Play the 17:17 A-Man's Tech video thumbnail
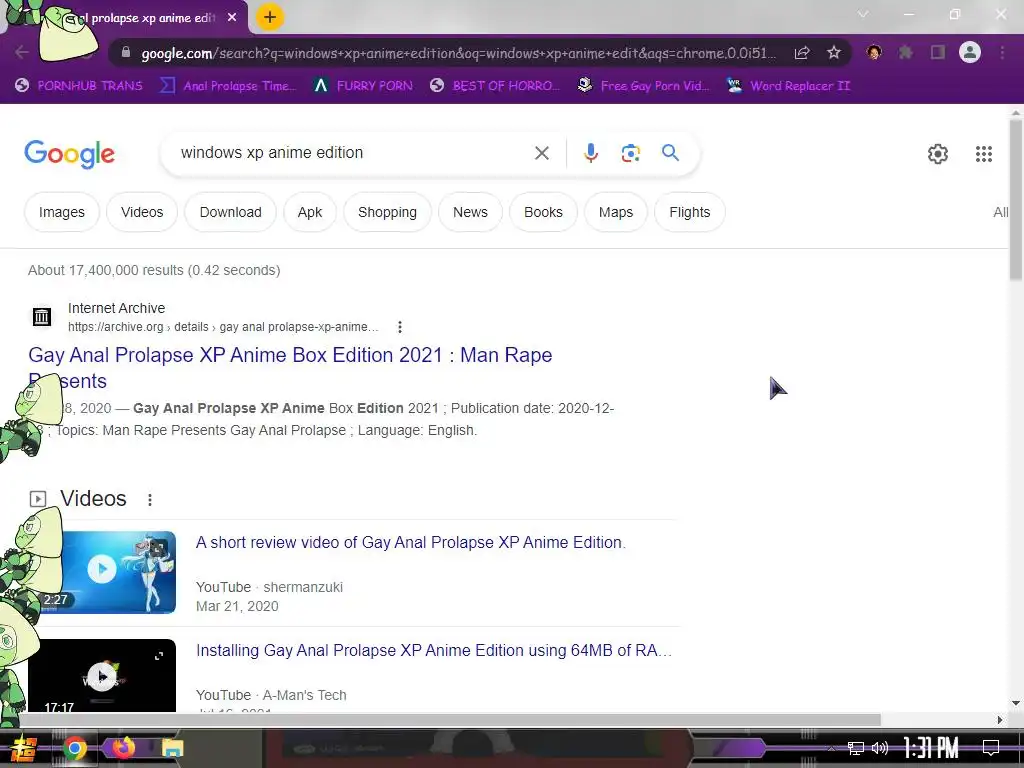Screen dimensions: 1024x768 coord(102,675)
